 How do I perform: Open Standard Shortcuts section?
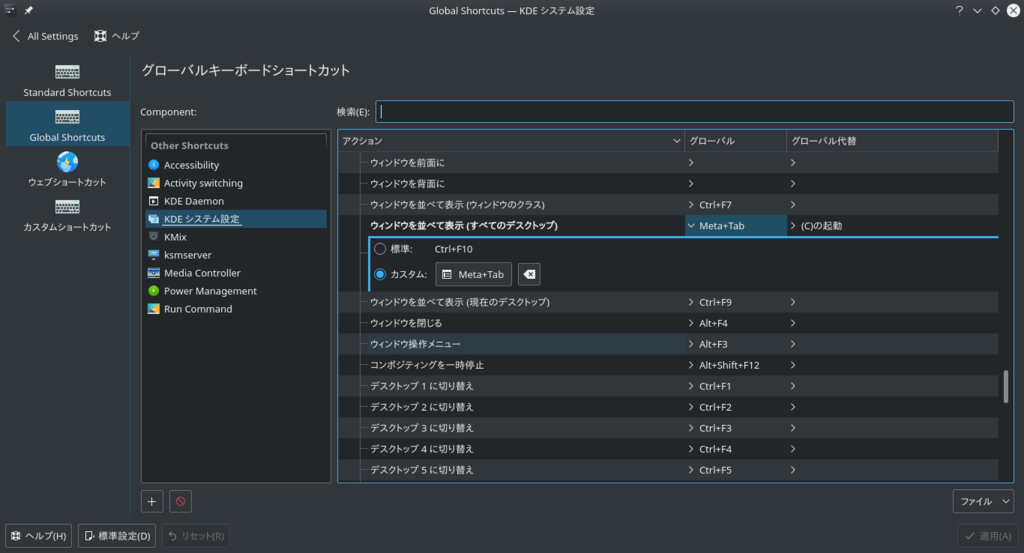67,78
